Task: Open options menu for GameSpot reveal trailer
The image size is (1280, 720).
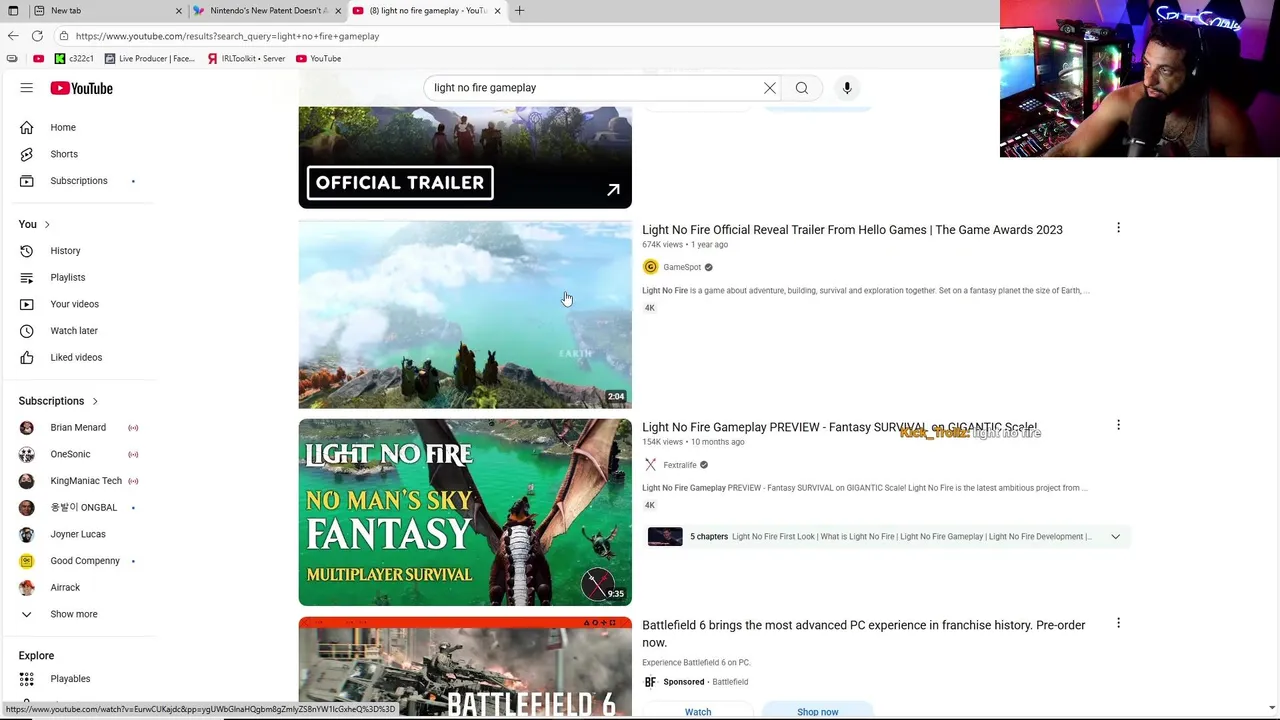Action: click(1118, 228)
